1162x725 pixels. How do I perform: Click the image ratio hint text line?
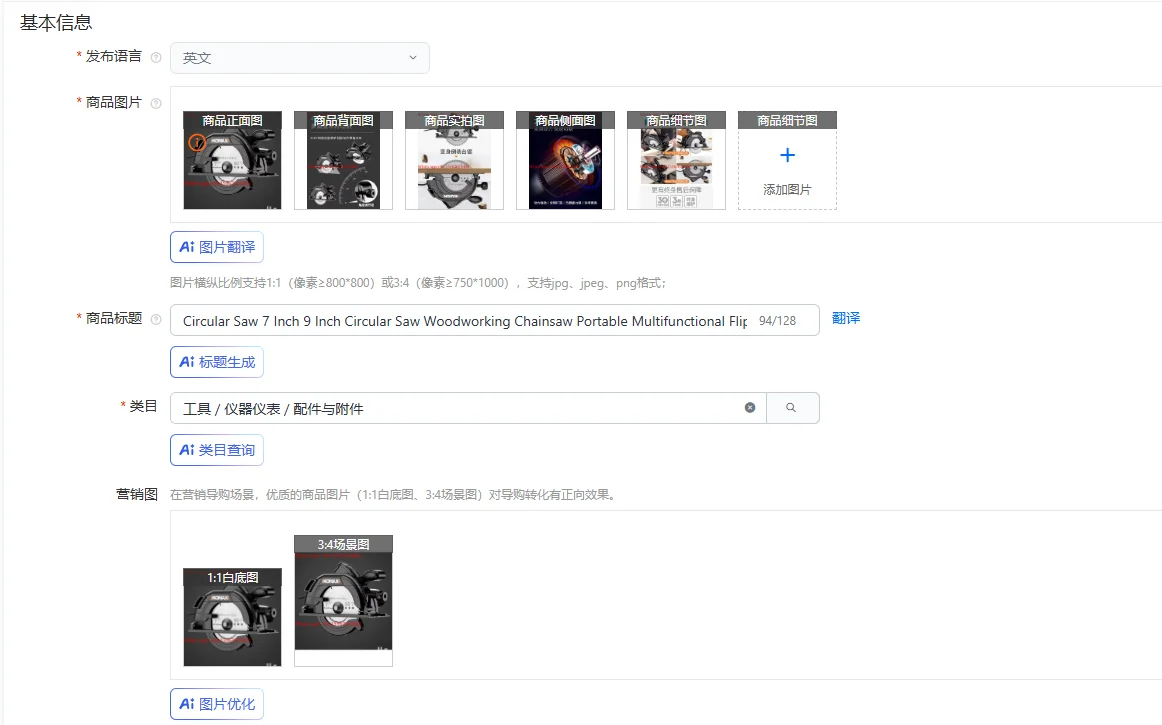click(418, 283)
